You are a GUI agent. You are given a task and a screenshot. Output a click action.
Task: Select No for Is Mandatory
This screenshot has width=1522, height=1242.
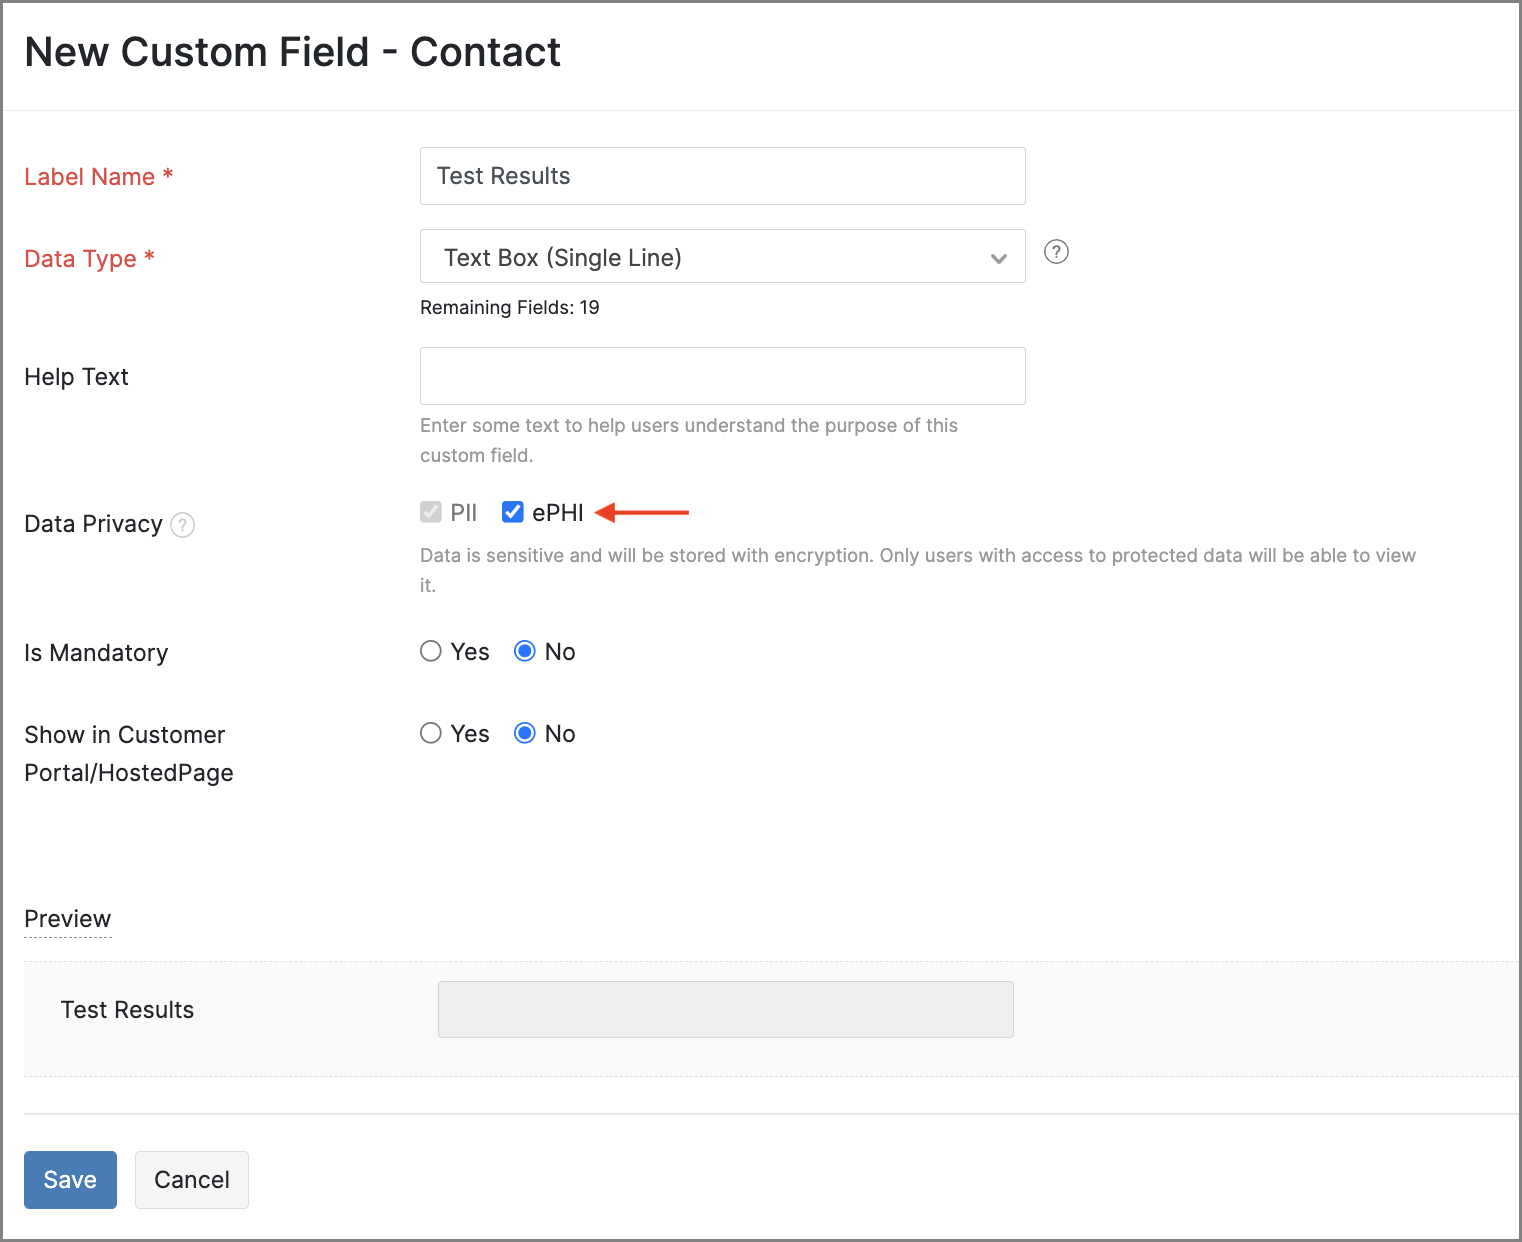pos(525,652)
